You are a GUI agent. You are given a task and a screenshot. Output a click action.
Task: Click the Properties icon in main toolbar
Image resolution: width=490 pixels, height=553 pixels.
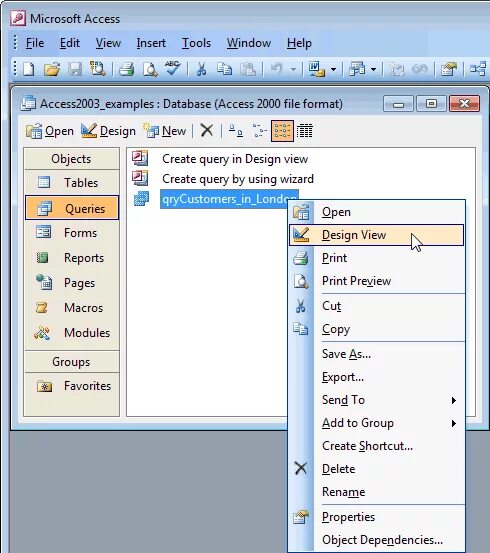(x=449, y=69)
